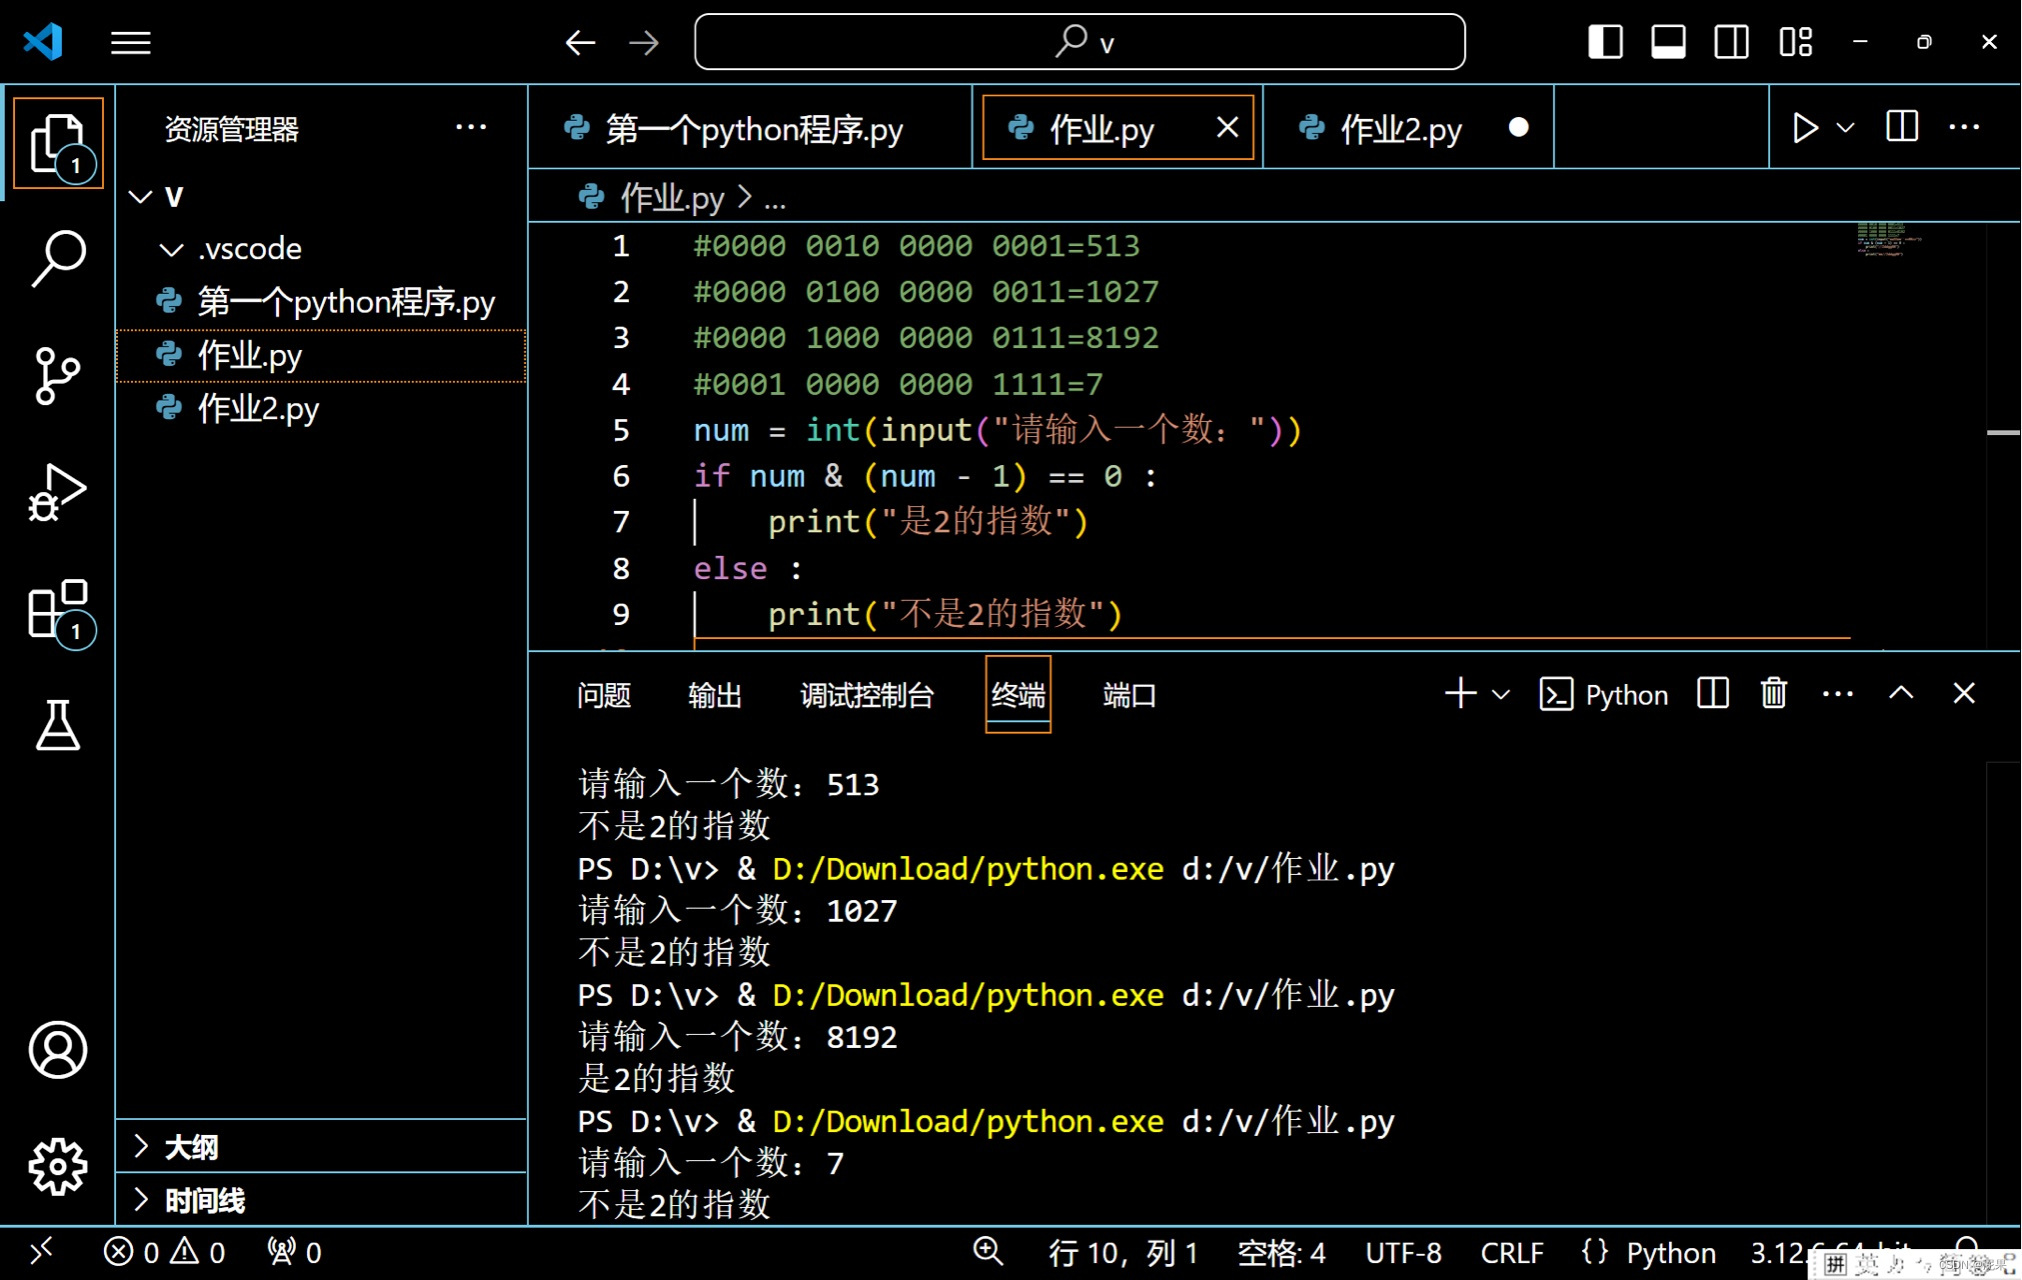Change indentation via 空格: 4

(x=1281, y=1252)
